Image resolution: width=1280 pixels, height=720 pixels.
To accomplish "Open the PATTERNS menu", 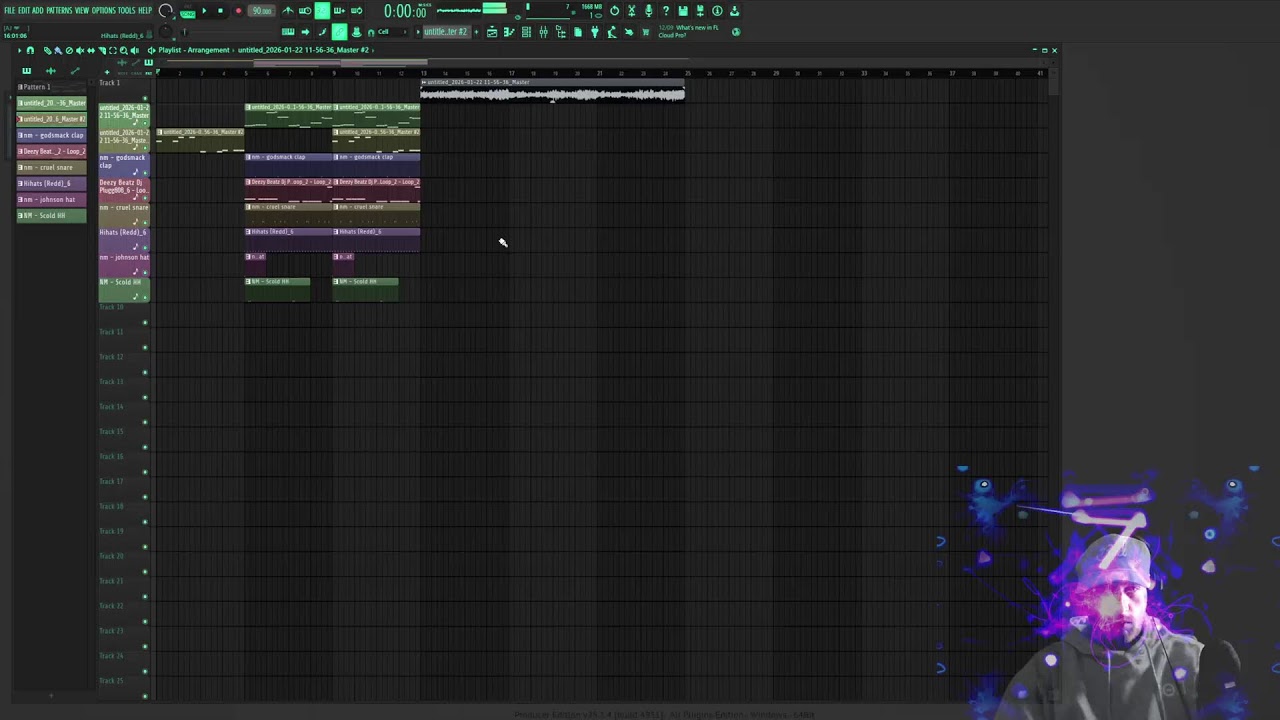I will [59, 11].
